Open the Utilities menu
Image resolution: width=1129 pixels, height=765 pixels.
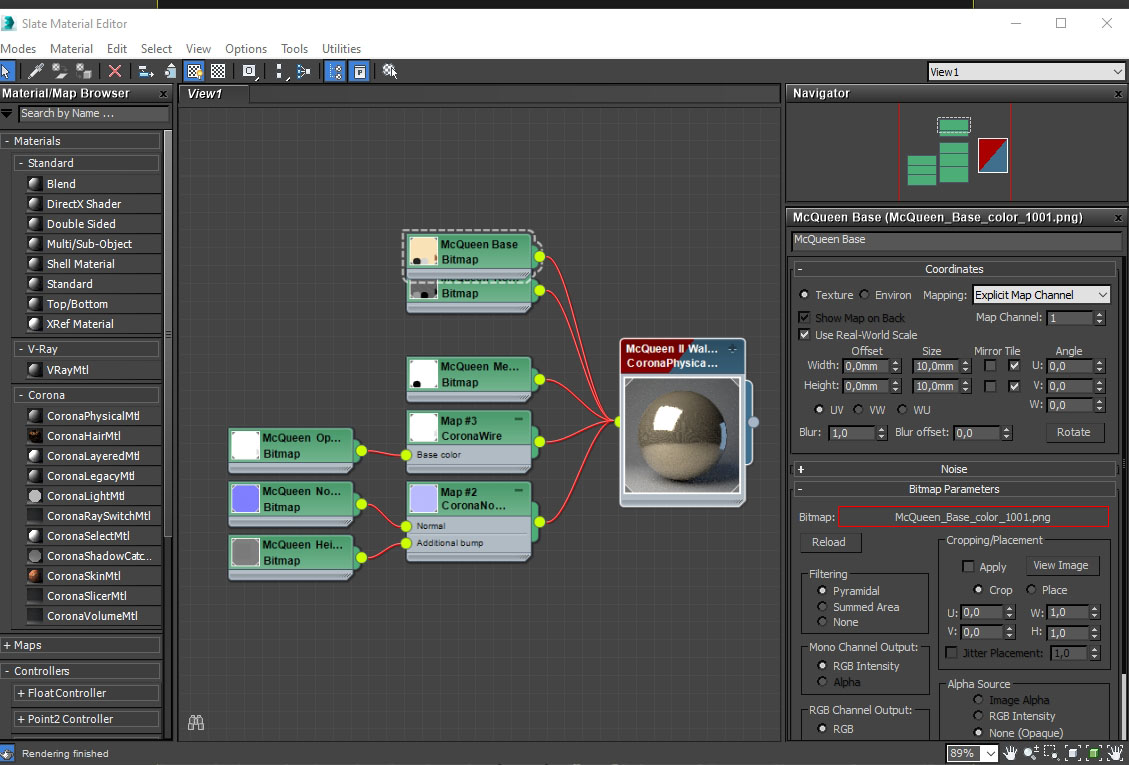pyautogui.click(x=341, y=48)
